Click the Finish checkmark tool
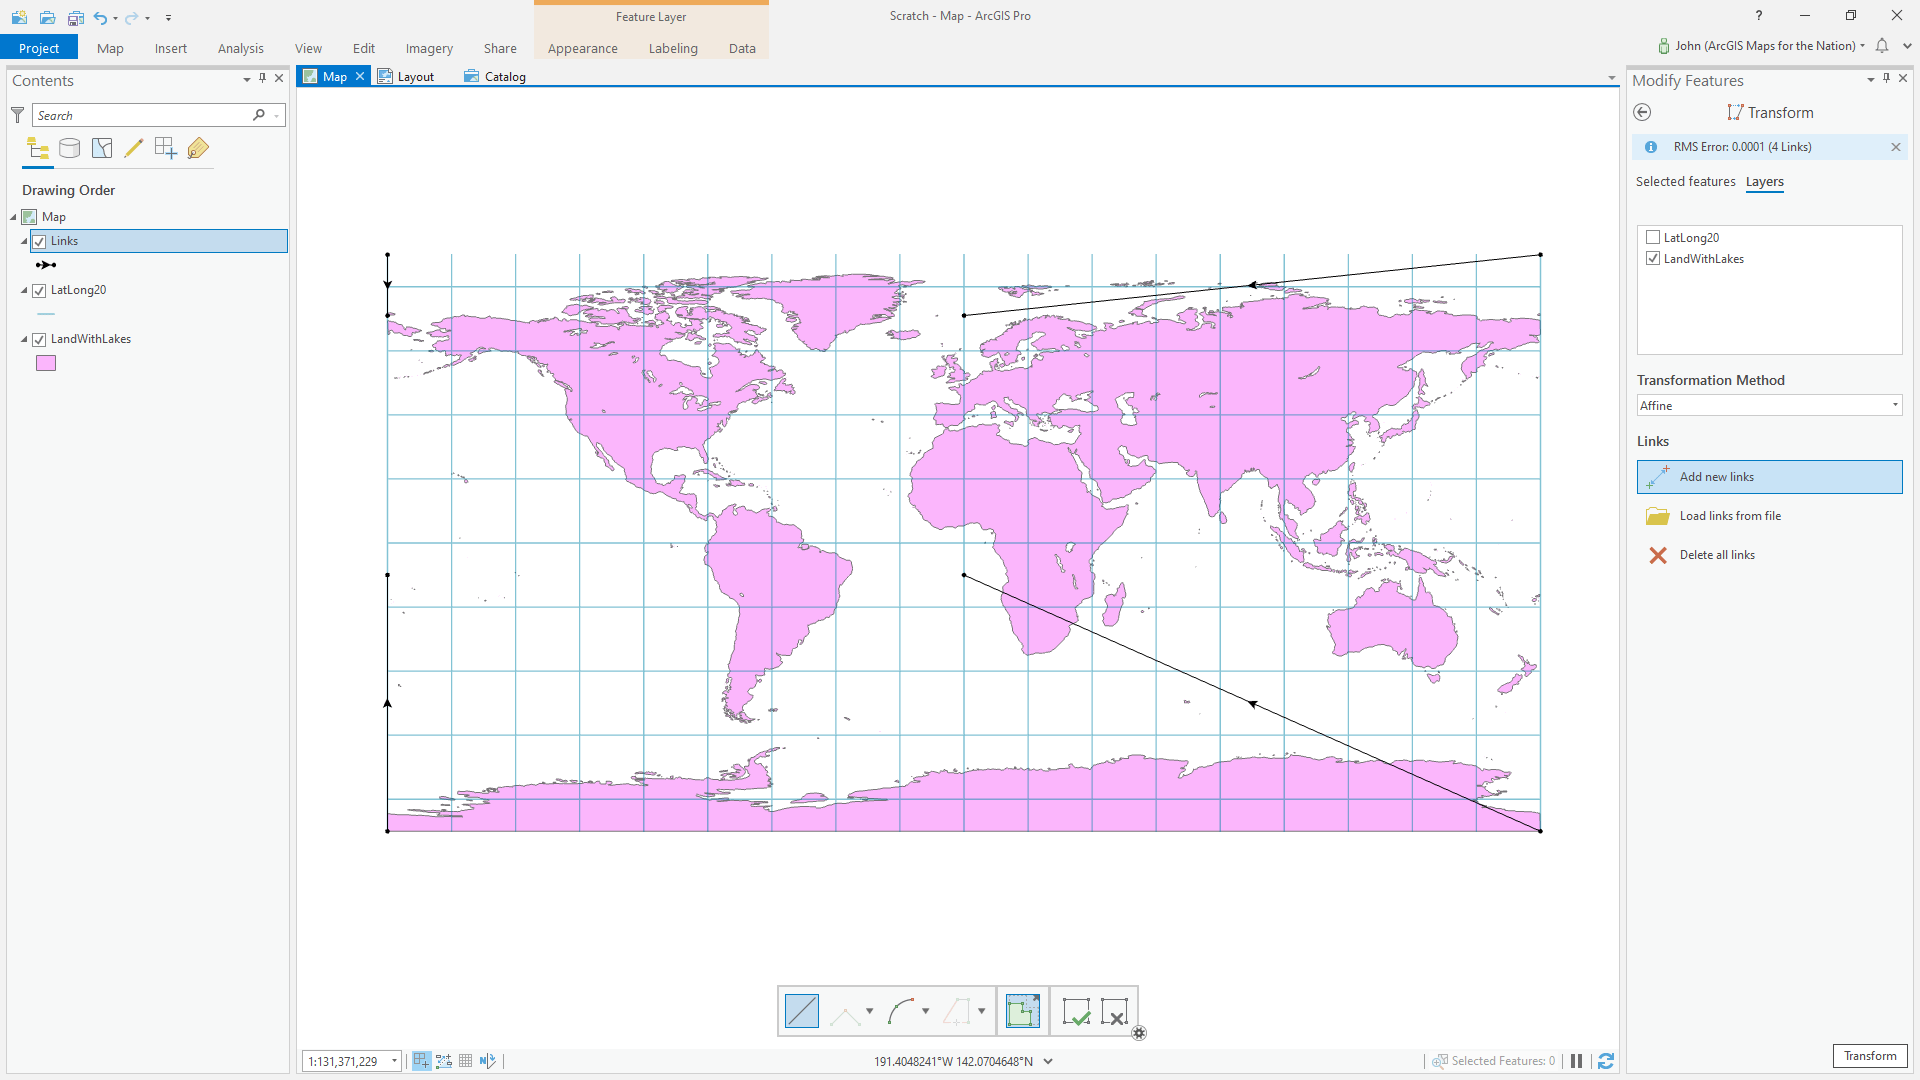 [x=1076, y=1011]
